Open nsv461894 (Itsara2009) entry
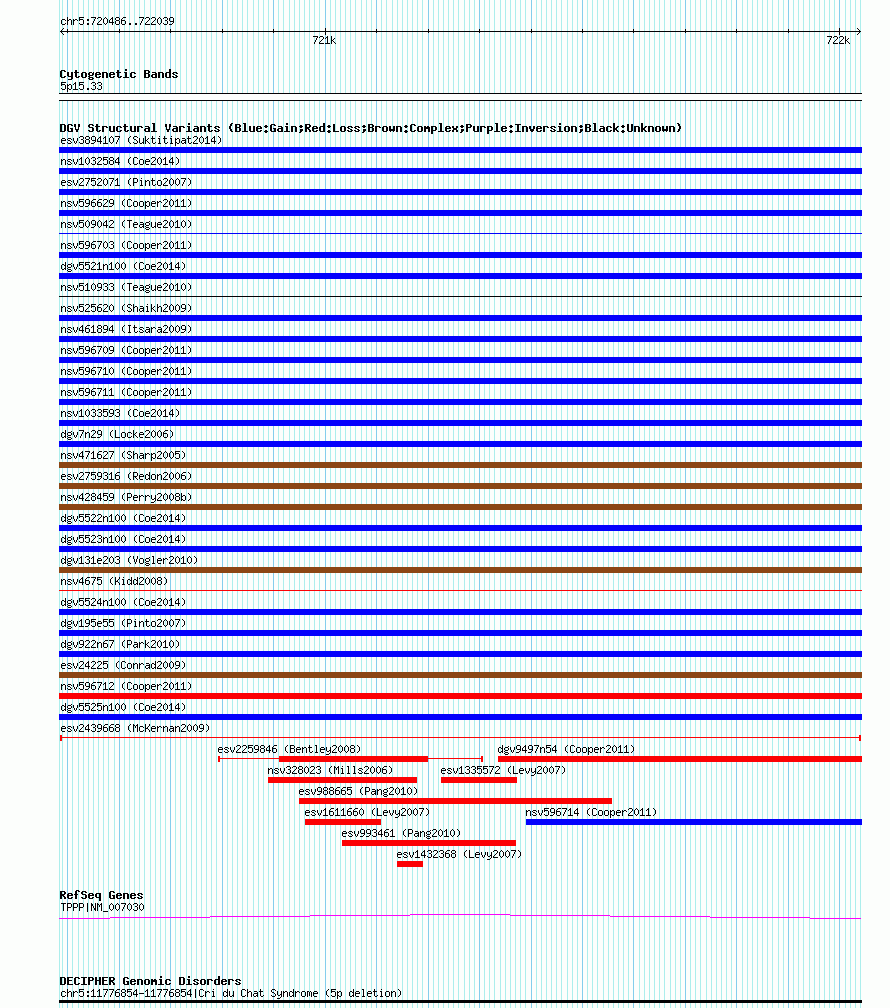This screenshot has width=890, height=1008. pyautogui.click(x=126, y=329)
